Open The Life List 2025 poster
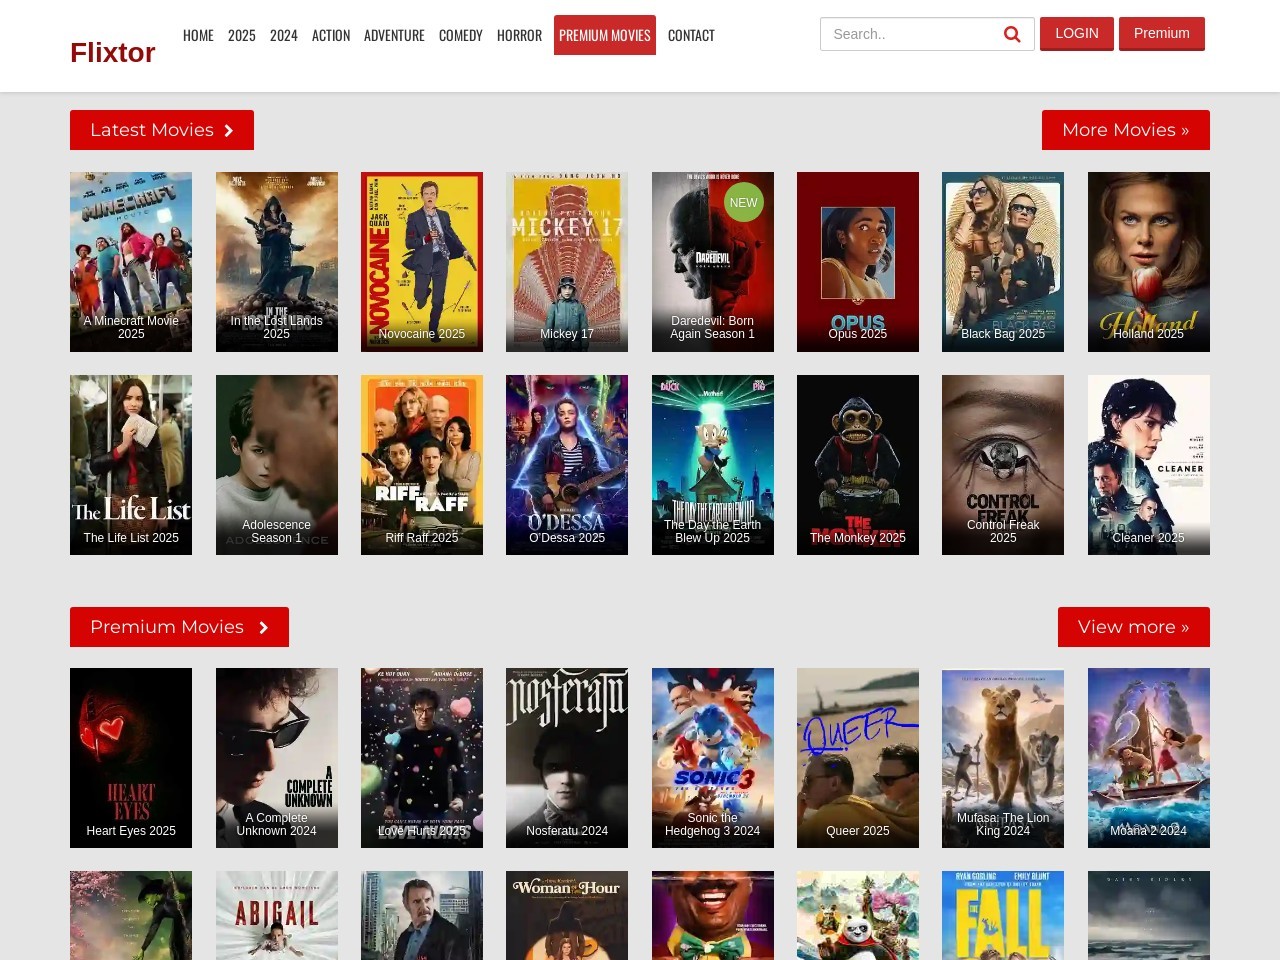The image size is (1280, 960). point(131,465)
